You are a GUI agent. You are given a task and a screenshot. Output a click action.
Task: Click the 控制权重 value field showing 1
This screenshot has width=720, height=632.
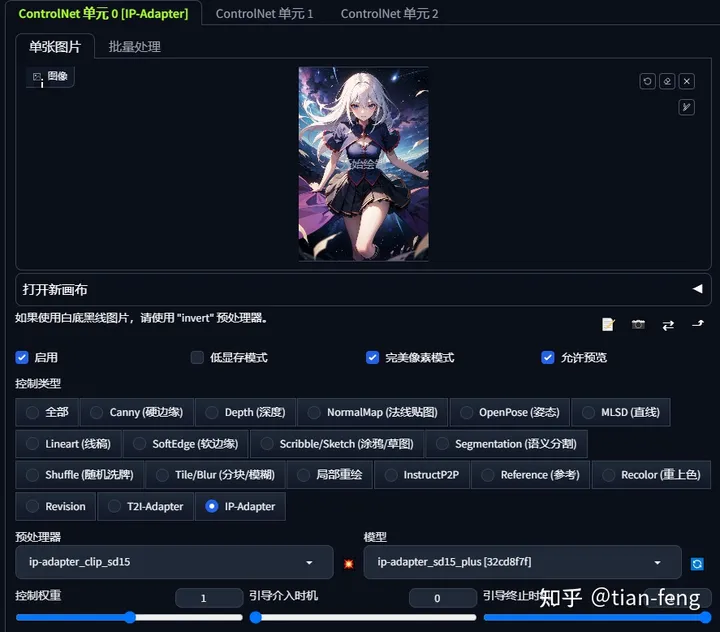(x=209, y=598)
